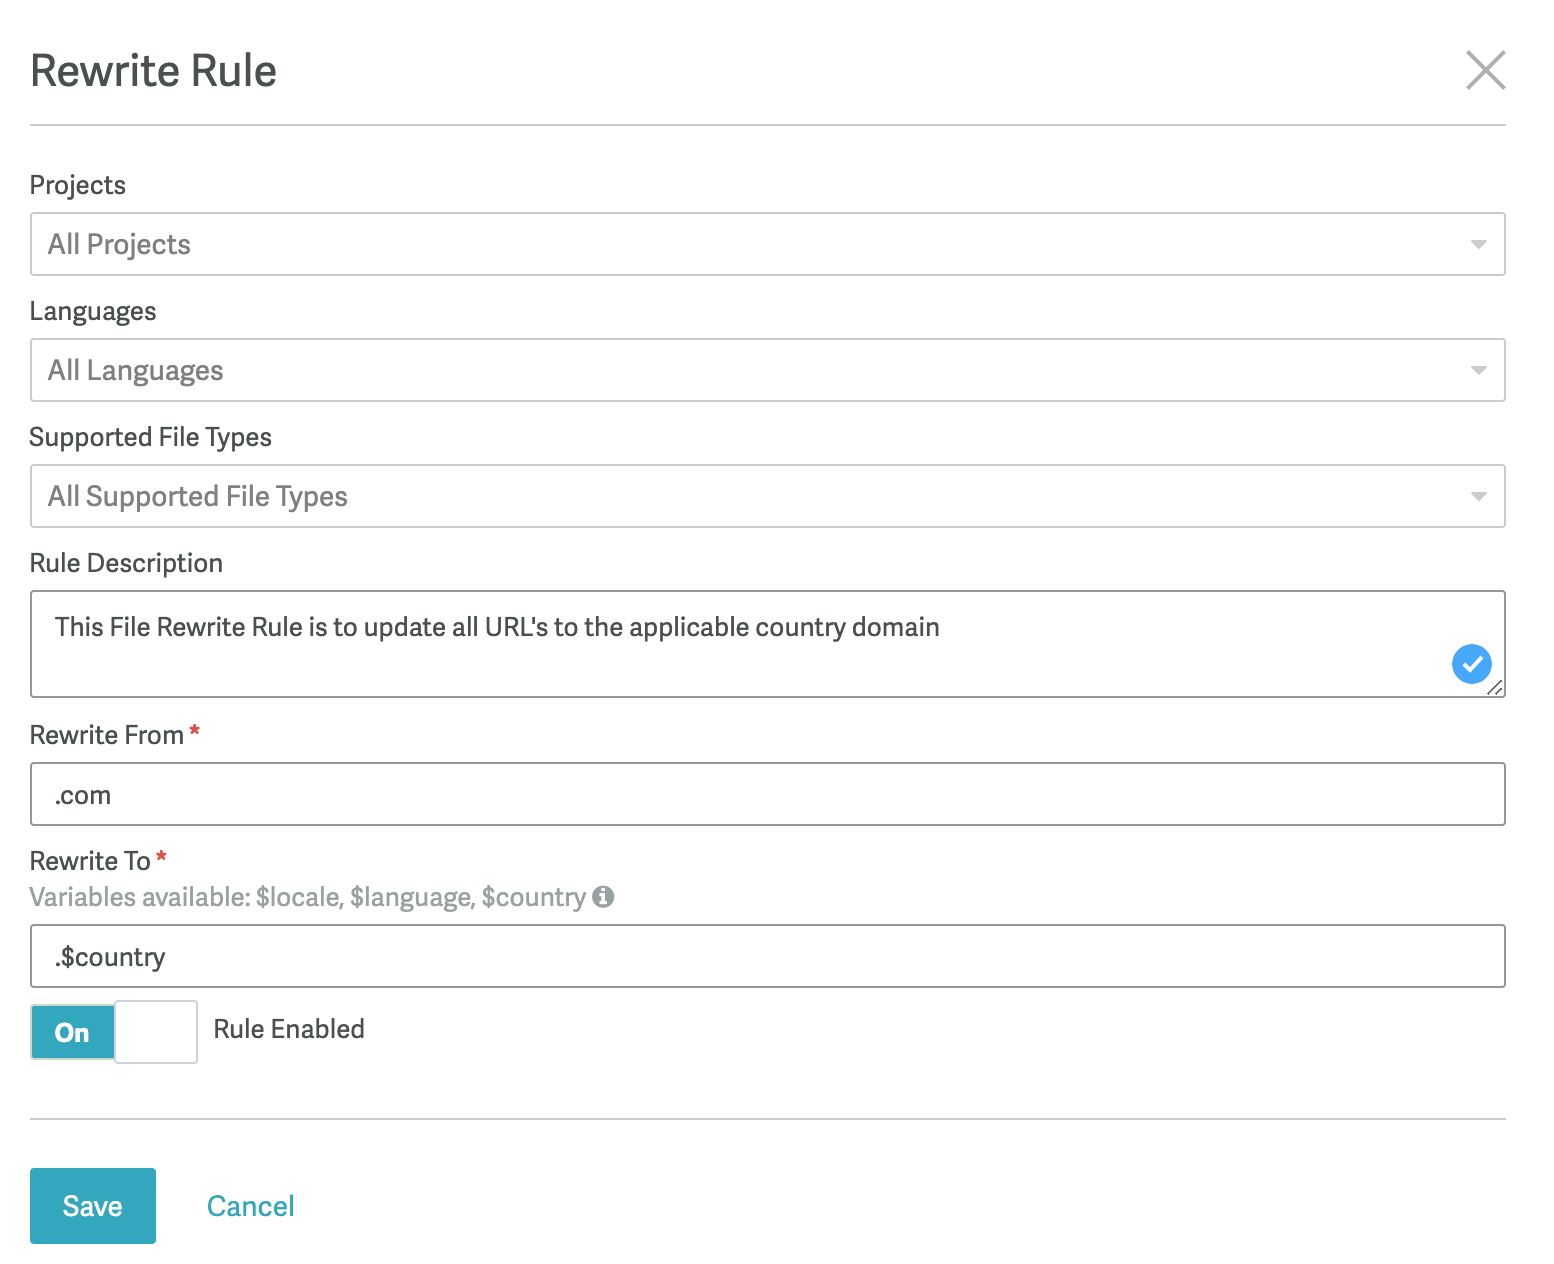Click the Rule Description text area

click(767, 643)
